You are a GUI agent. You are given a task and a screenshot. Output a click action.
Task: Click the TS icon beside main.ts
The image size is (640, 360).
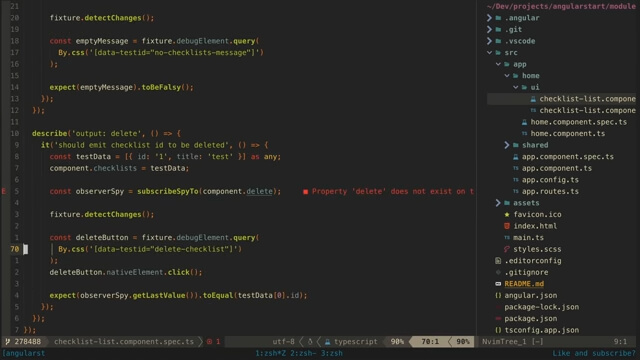(507, 237)
